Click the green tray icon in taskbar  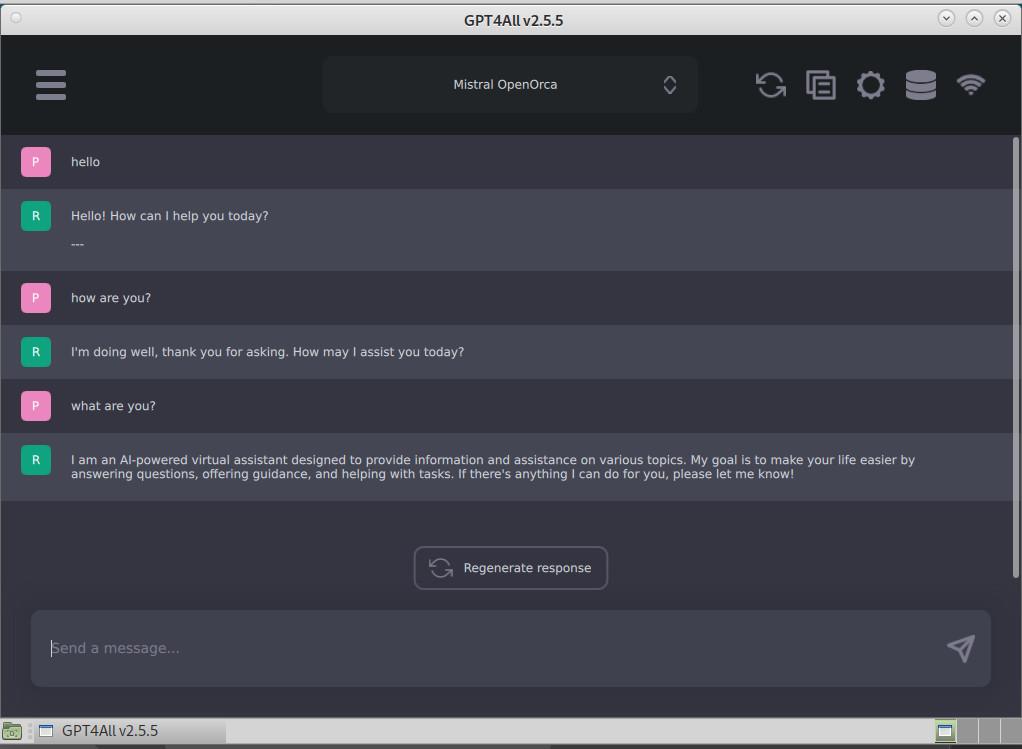(945, 732)
